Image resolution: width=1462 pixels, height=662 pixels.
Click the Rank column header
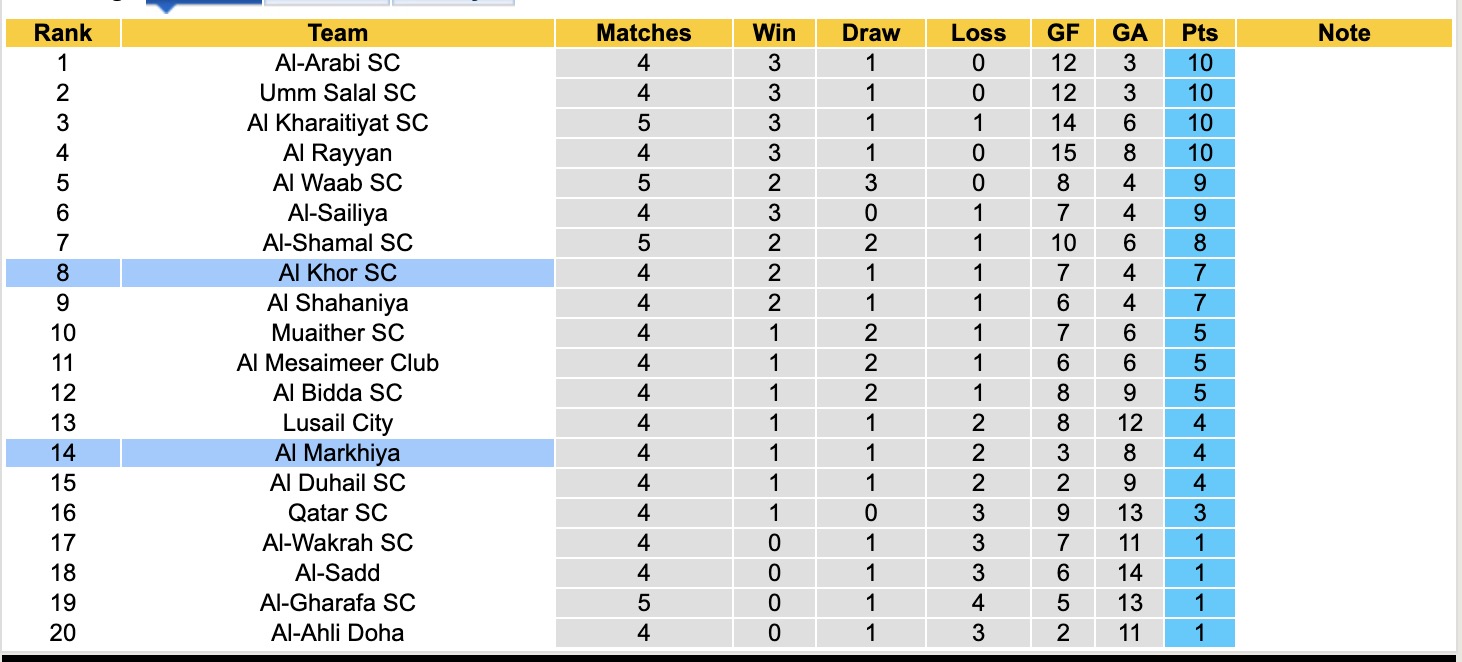(x=62, y=33)
